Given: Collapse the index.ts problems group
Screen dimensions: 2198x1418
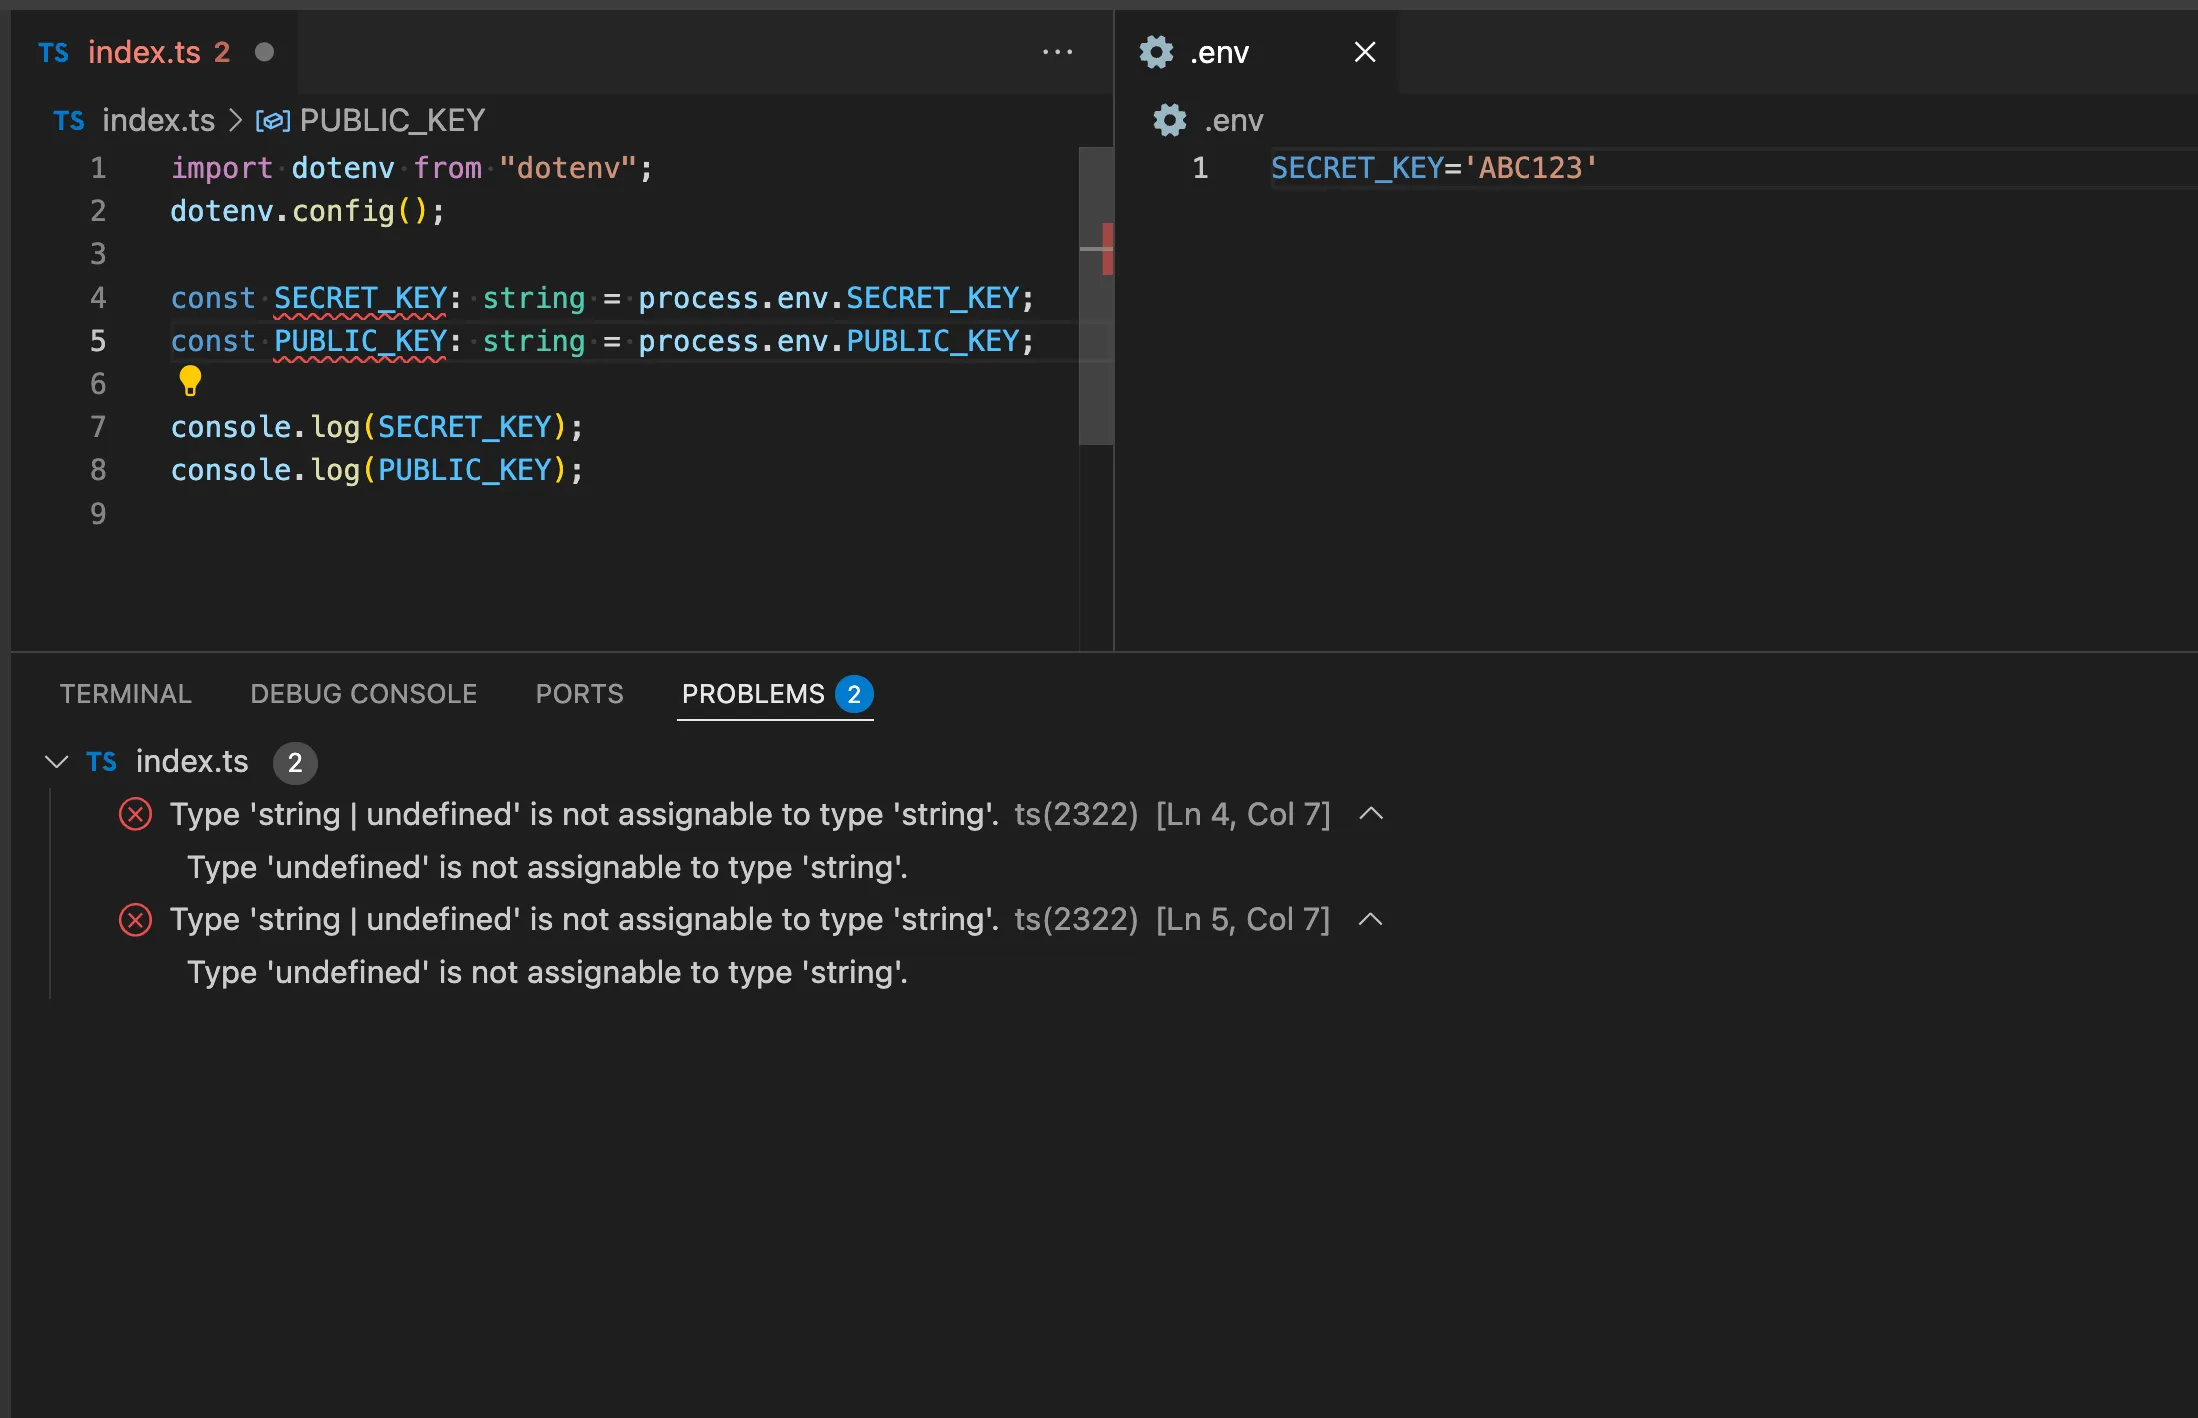Looking at the screenshot, I should [x=57, y=762].
